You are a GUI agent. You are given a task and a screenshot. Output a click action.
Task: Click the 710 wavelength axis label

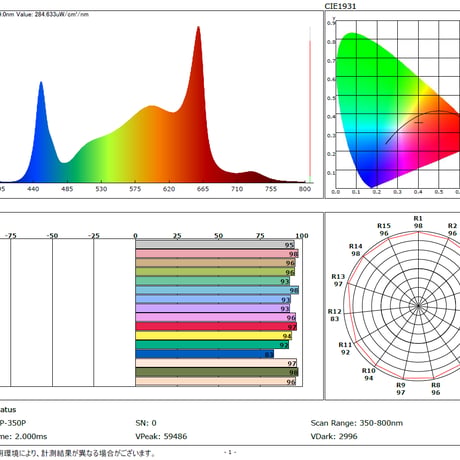pyautogui.click(x=237, y=189)
